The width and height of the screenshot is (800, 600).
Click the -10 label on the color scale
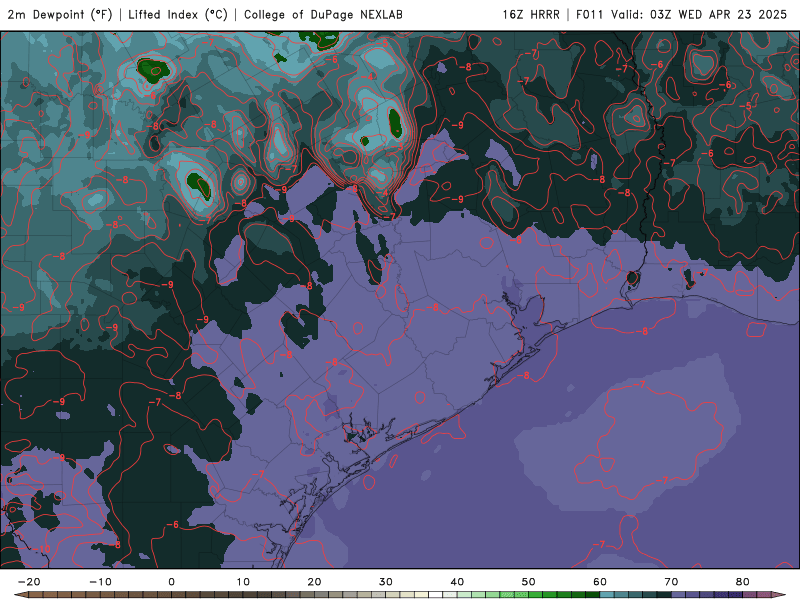100,582
